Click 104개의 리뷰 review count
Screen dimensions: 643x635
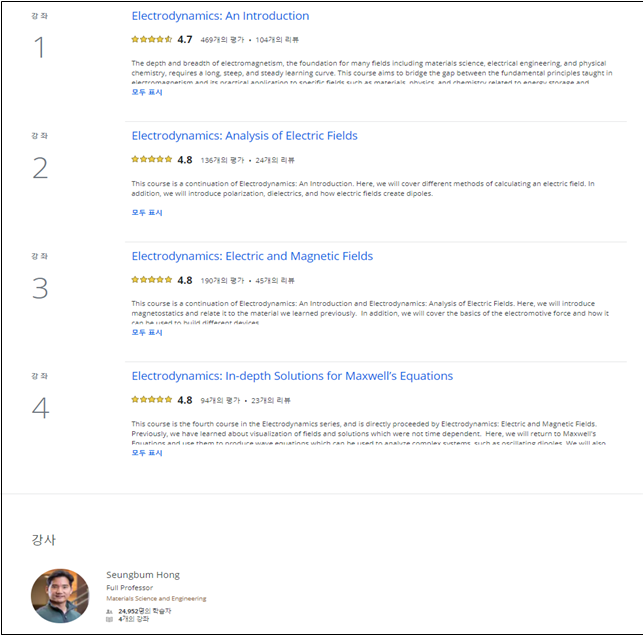(277, 40)
